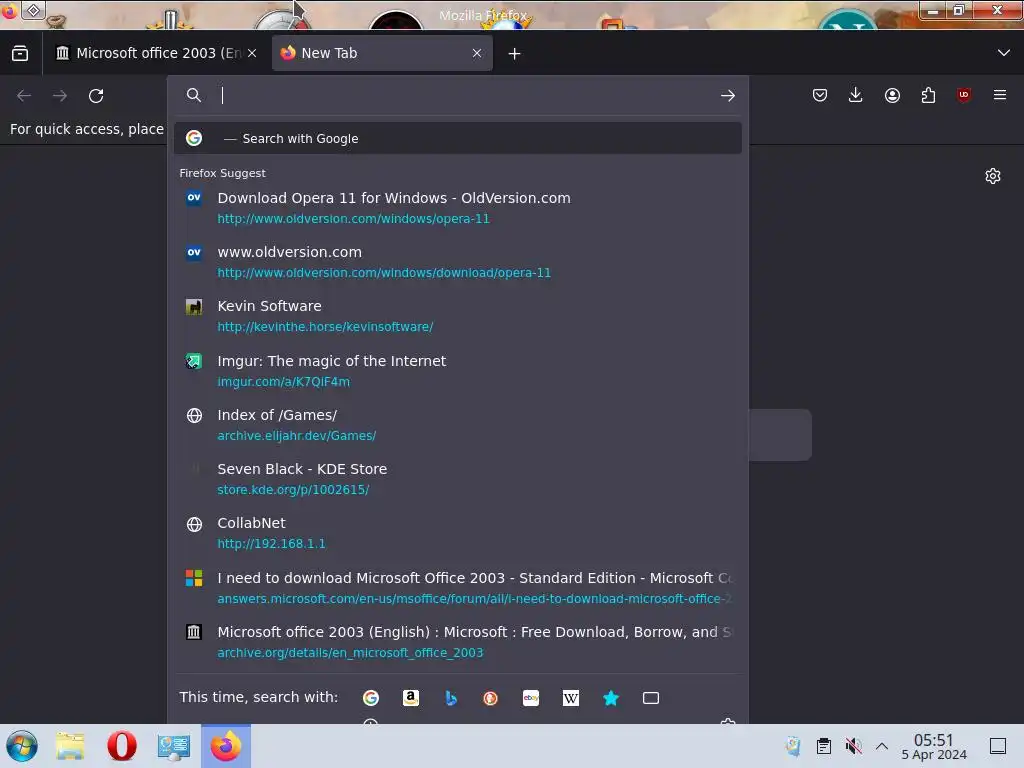The width and height of the screenshot is (1024, 768).
Task: Search open tabs via tab icon
Action: (650, 698)
